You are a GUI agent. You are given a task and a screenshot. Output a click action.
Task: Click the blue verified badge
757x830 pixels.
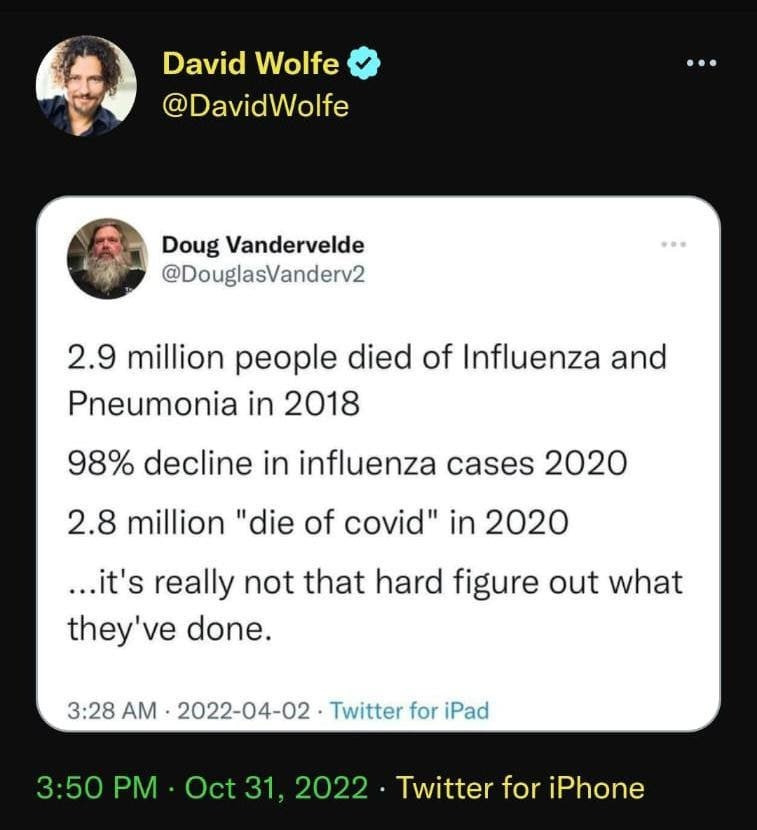365,66
